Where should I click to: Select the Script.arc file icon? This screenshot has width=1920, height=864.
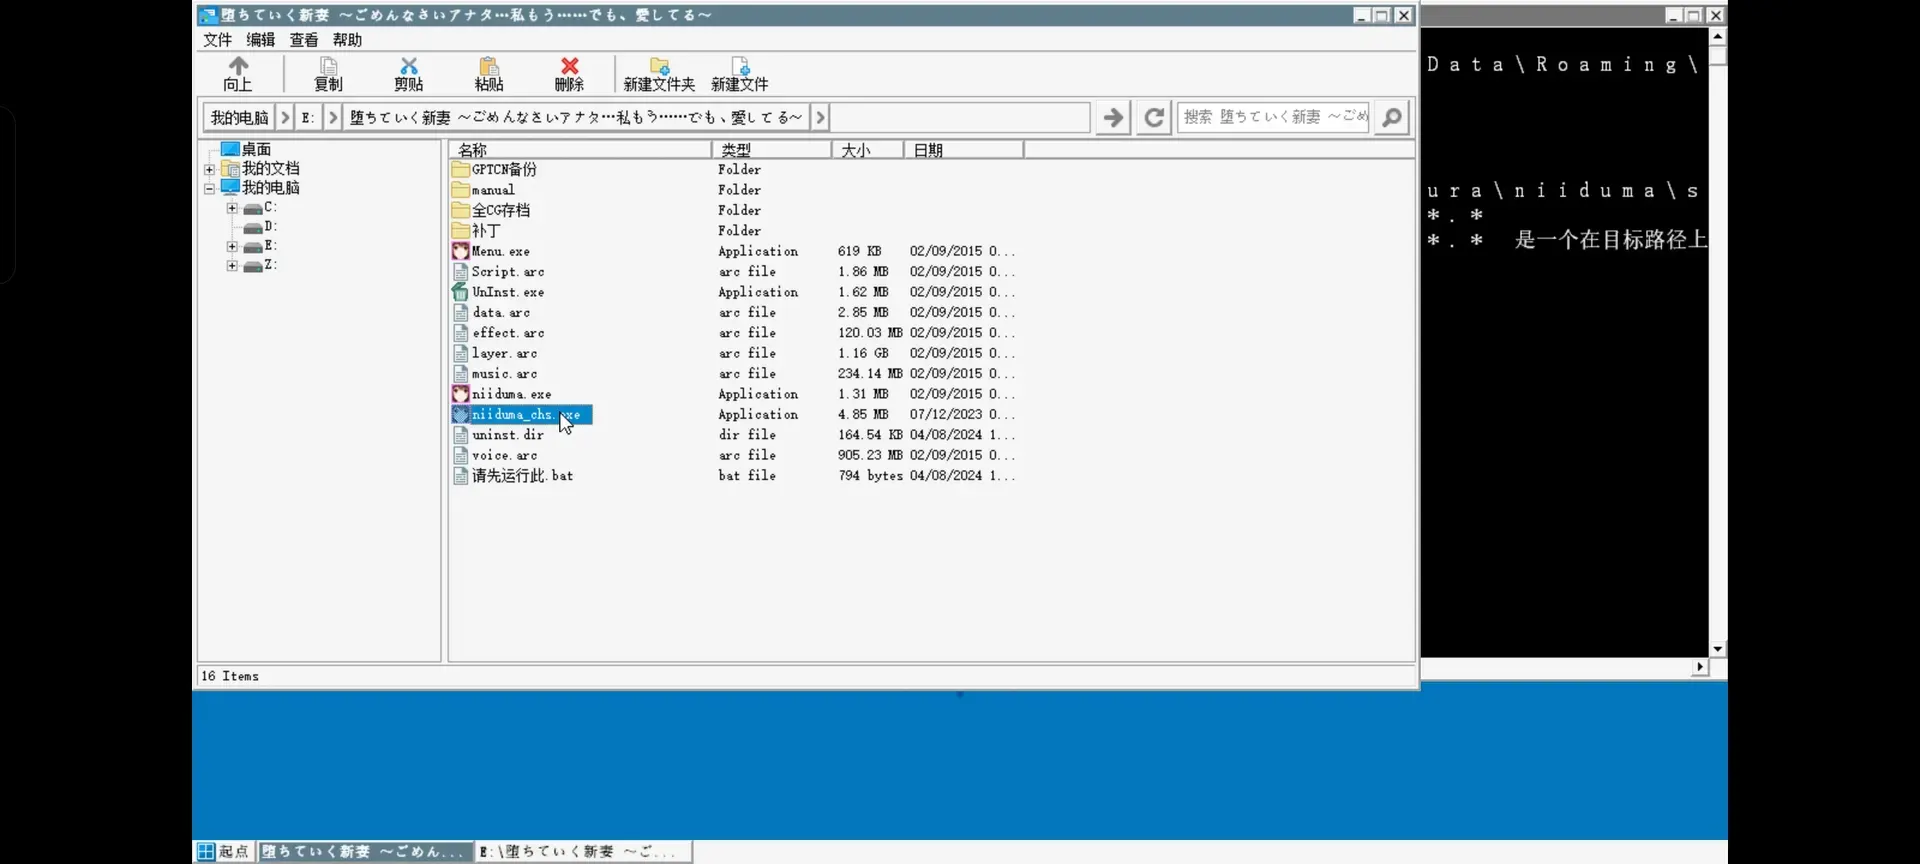(460, 272)
